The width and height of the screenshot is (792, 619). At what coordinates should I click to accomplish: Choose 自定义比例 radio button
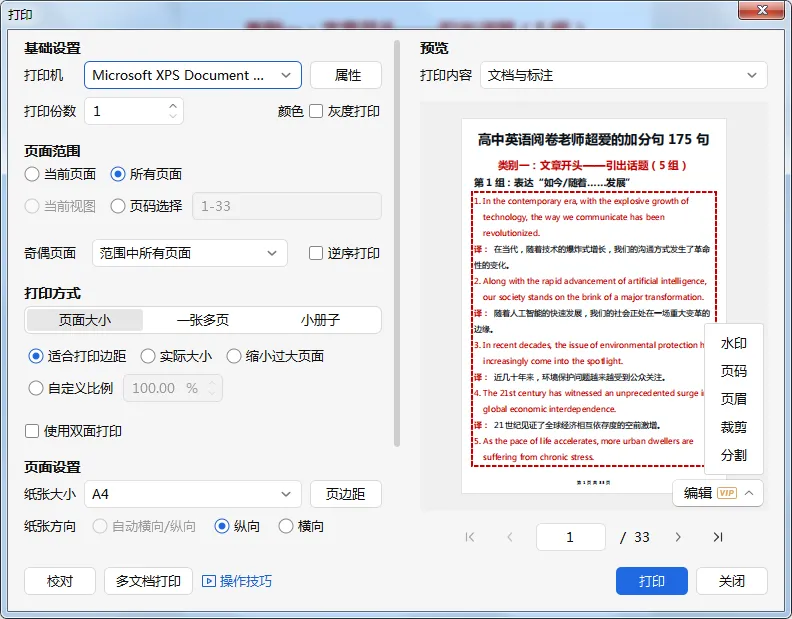pyautogui.click(x=36, y=388)
